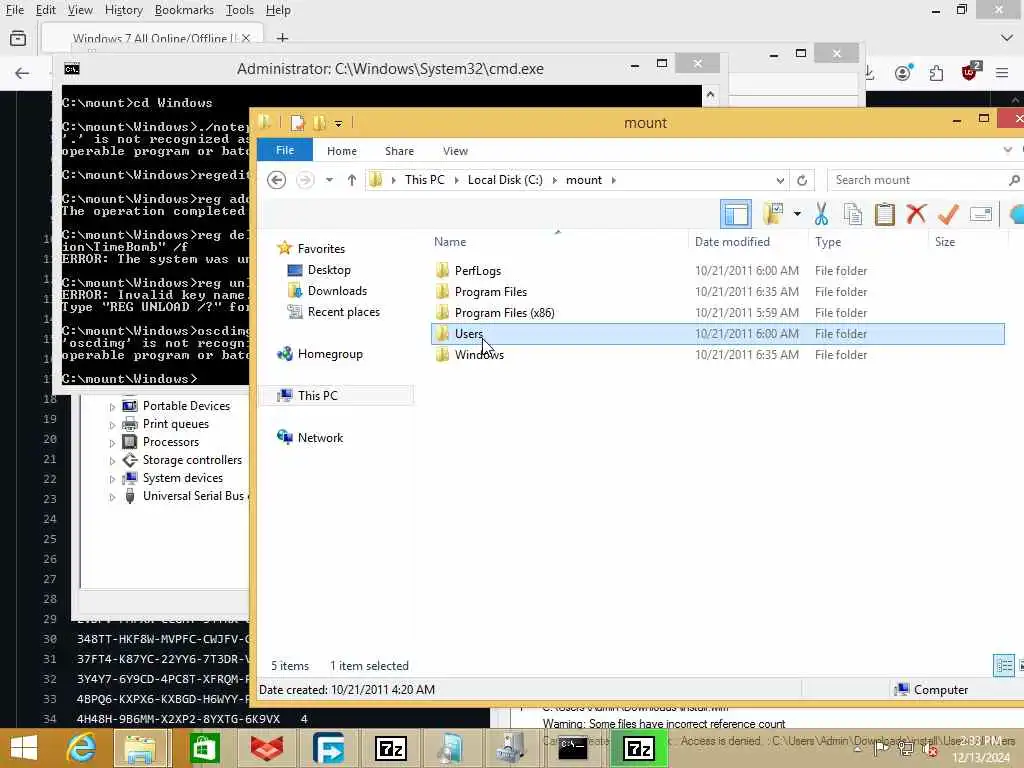Select the Windows folder
This screenshot has width=1024, height=768.
479,355
